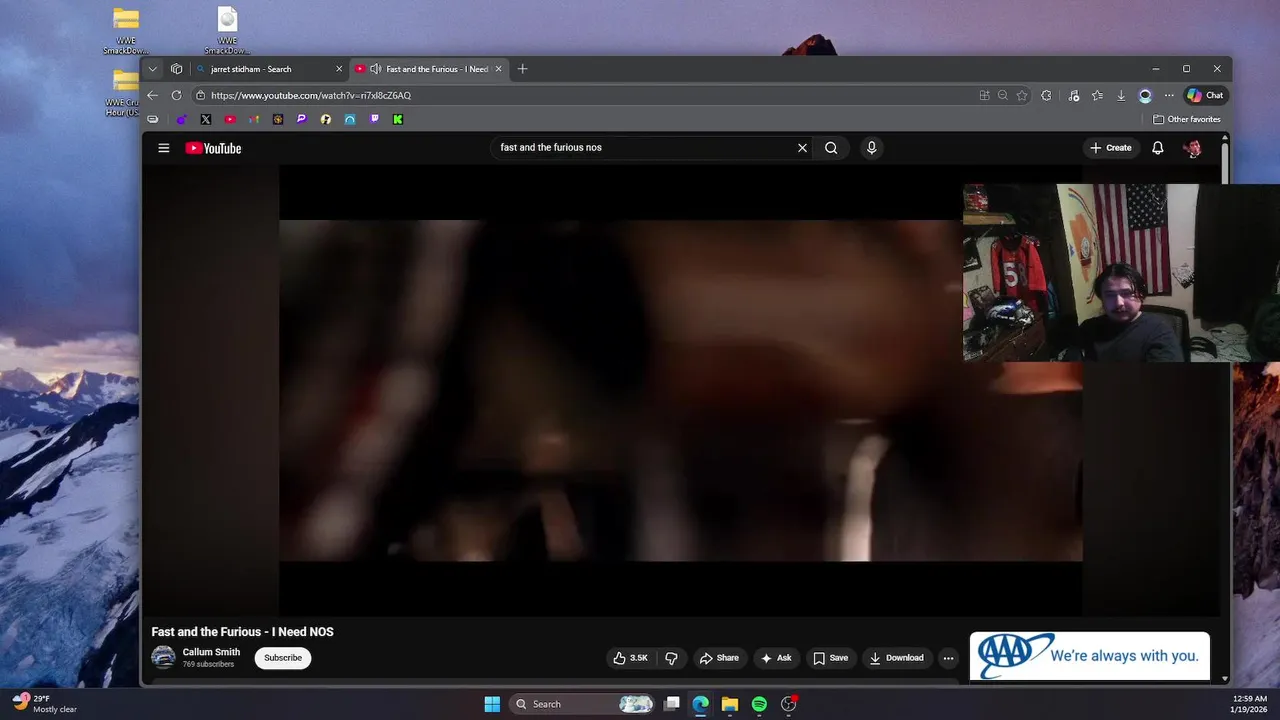The height and width of the screenshot is (720, 1280).
Task: Open a new browser tab
Action: (522, 69)
